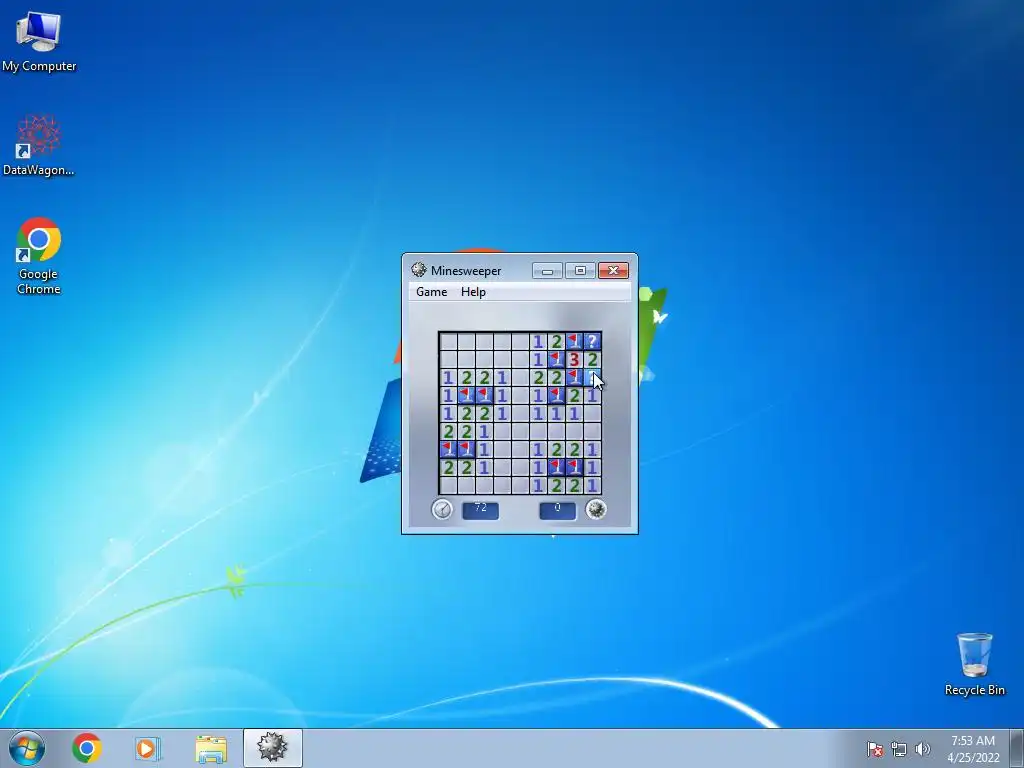The width and height of the screenshot is (1024, 768).
Task: Click the empty top-left corner cell of the board
Action: click(x=448, y=341)
